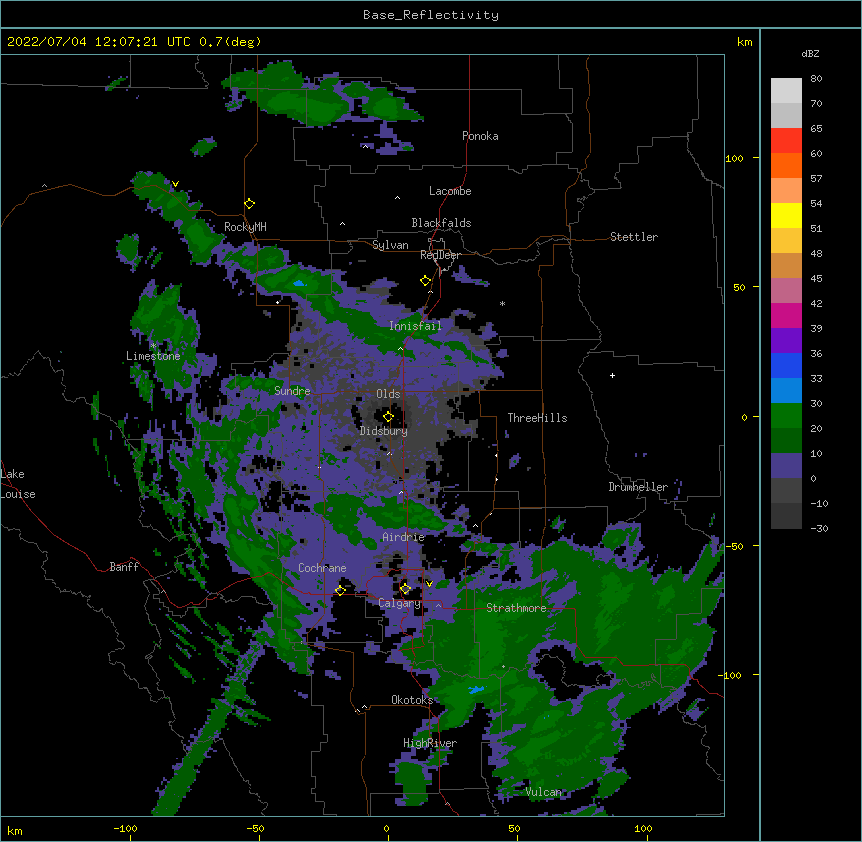Click the Lacombe city label
This screenshot has width=862, height=842.
450,191
